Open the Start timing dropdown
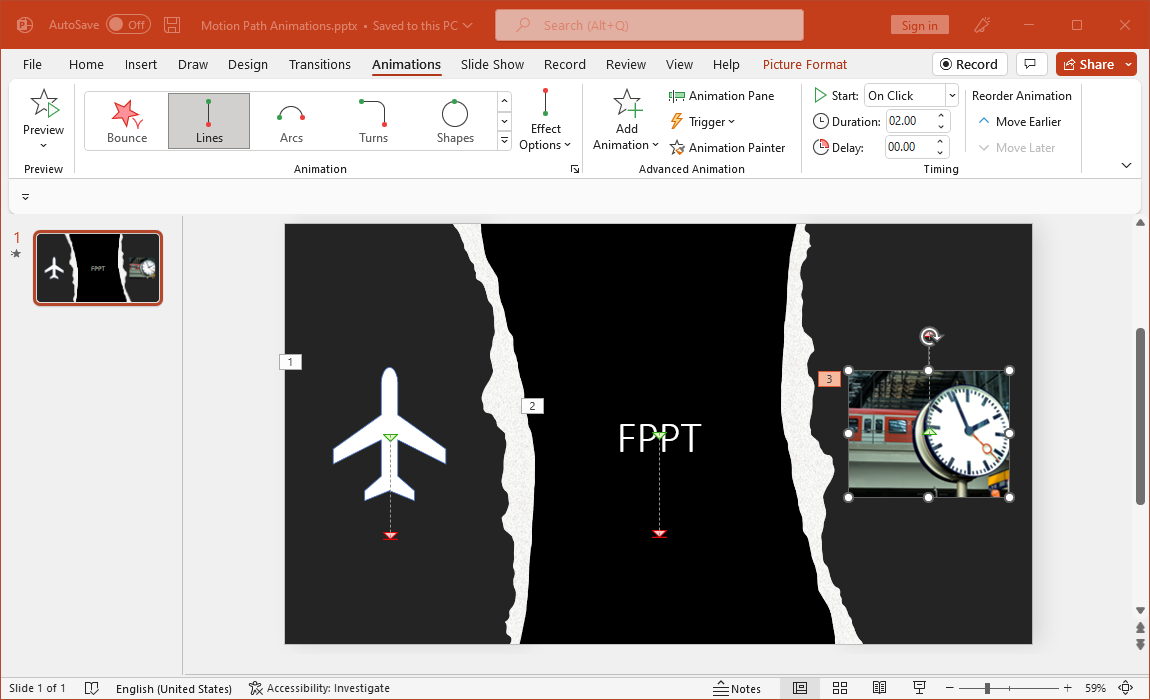 click(x=951, y=96)
